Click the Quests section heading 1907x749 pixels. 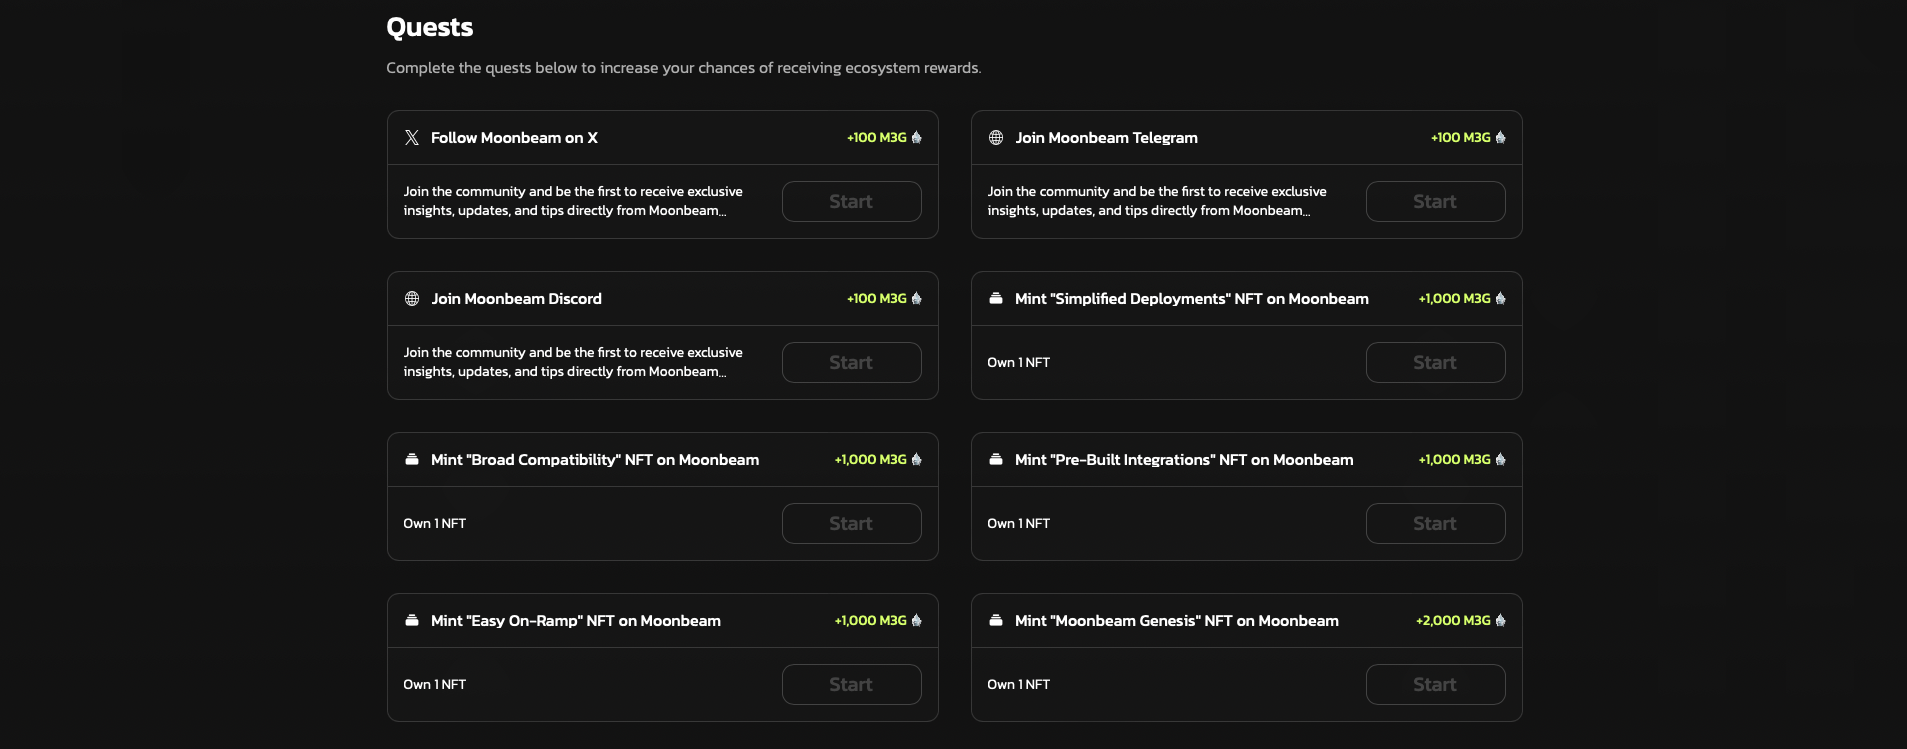(430, 27)
